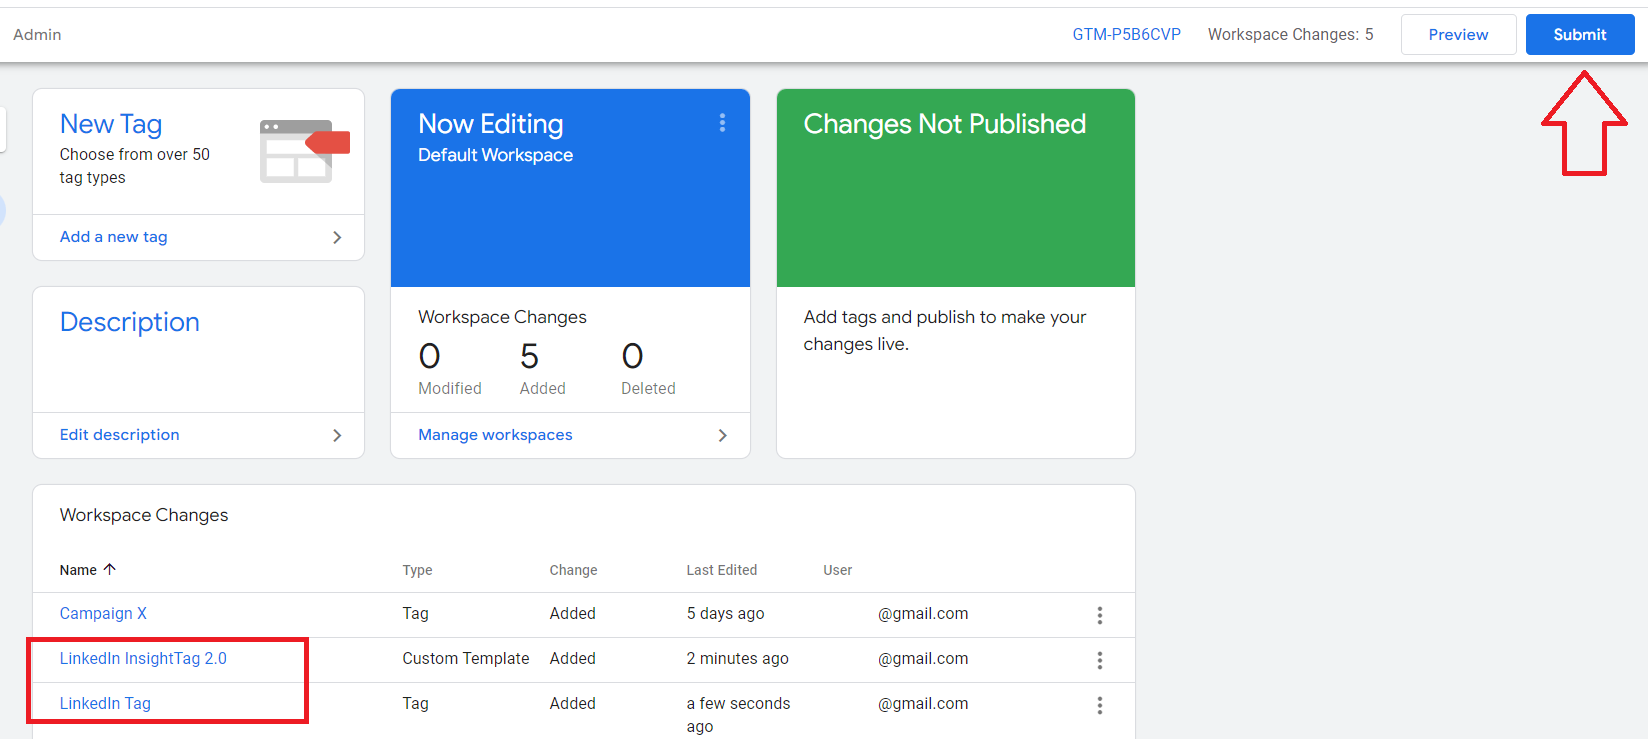Screen dimensions: 1648x739
Task: Click the Edit description link
Action: 119,435
